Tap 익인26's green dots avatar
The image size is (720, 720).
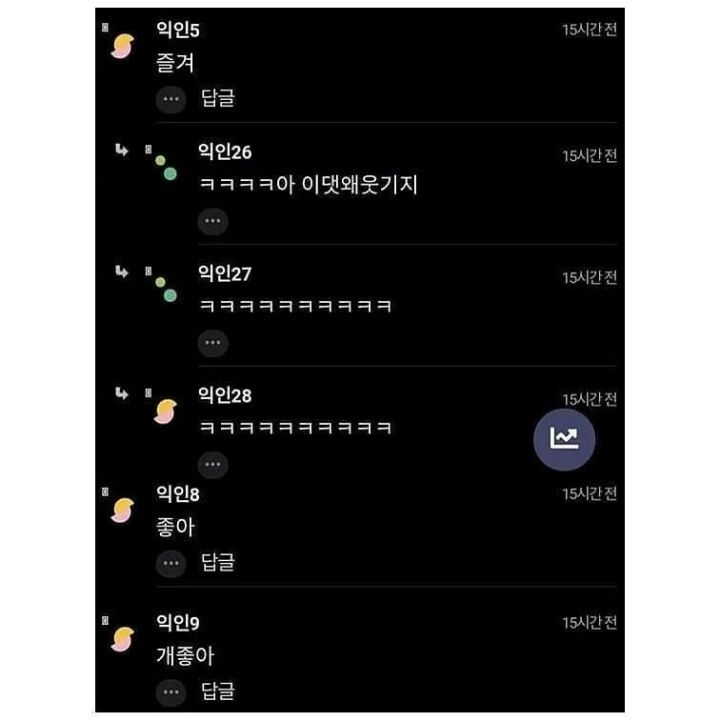pyautogui.click(x=166, y=168)
